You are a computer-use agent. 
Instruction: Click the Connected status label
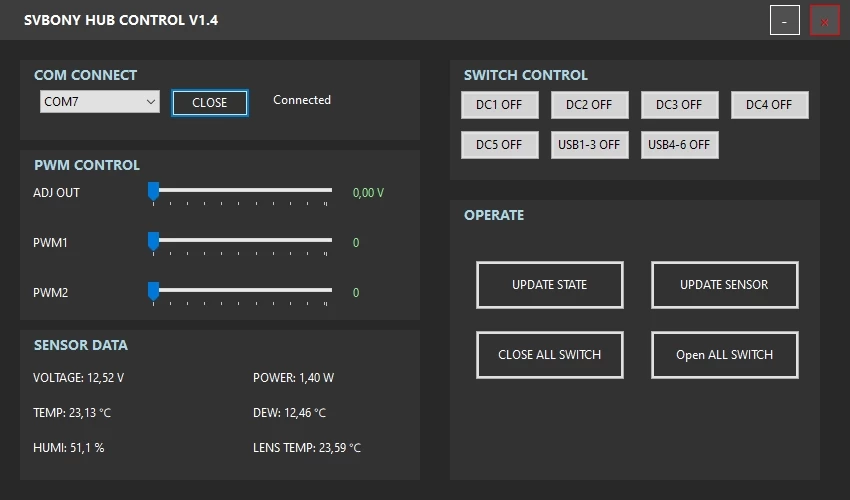pyautogui.click(x=302, y=100)
